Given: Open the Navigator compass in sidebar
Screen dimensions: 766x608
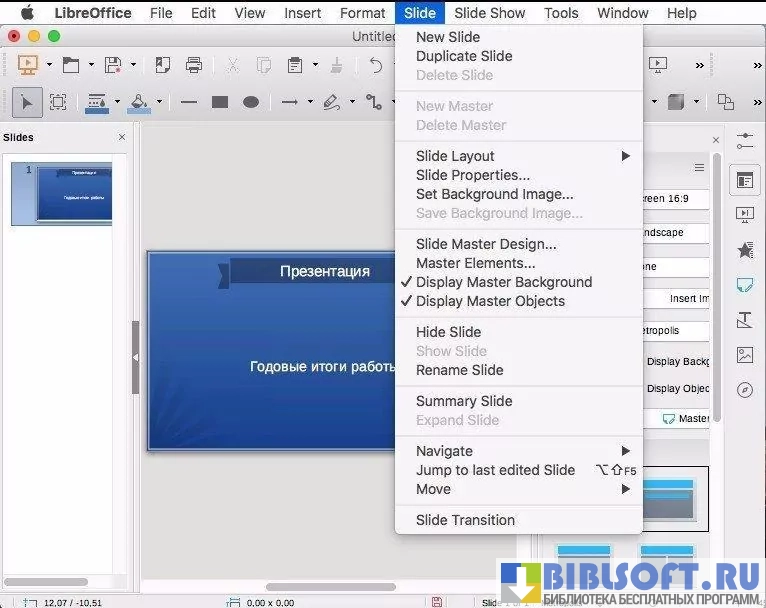Looking at the screenshot, I should (x=744, y=390).
